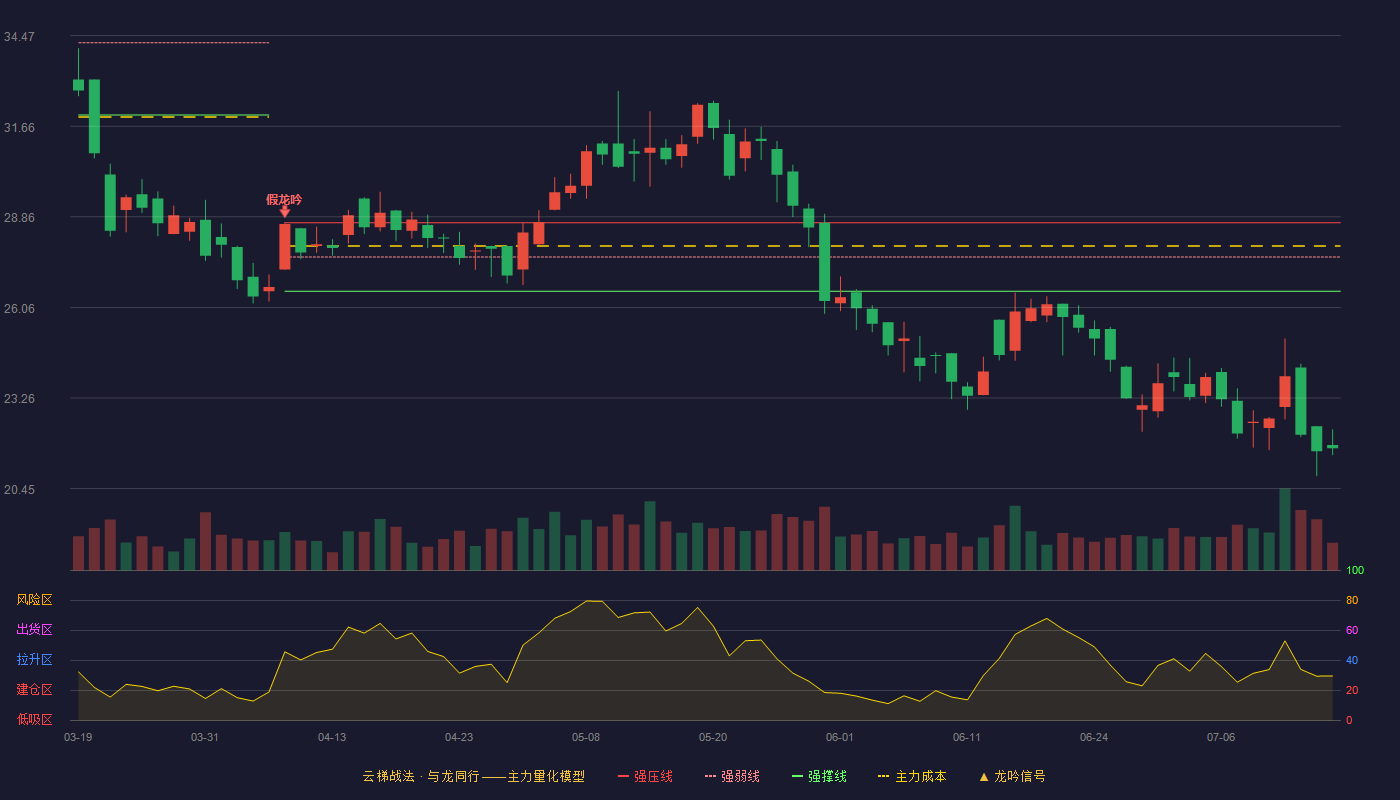The width and height of the screenshot is (1400, 800).
Task: Toggle the 主力成本 legend entry
Action: 912,776
